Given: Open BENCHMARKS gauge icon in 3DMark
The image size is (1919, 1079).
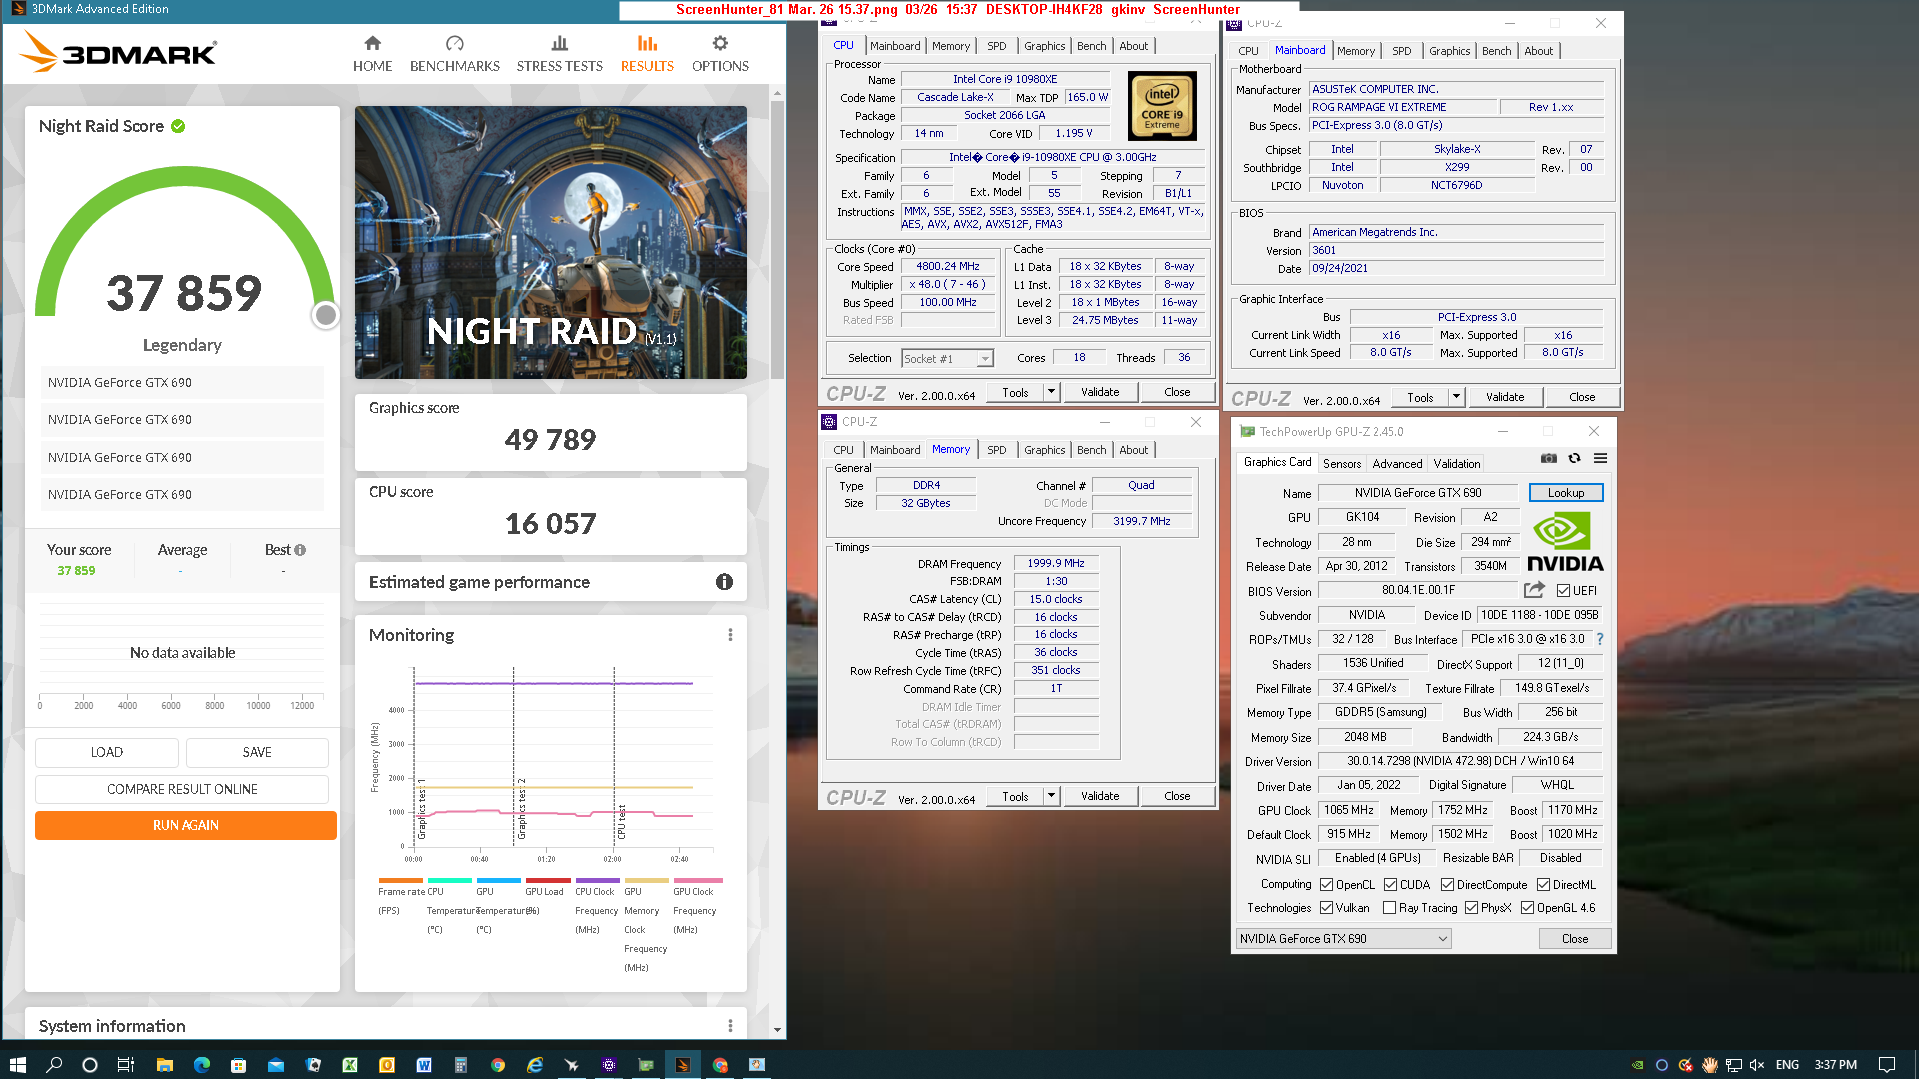Looking at the screenshot, I should (455, 43).
